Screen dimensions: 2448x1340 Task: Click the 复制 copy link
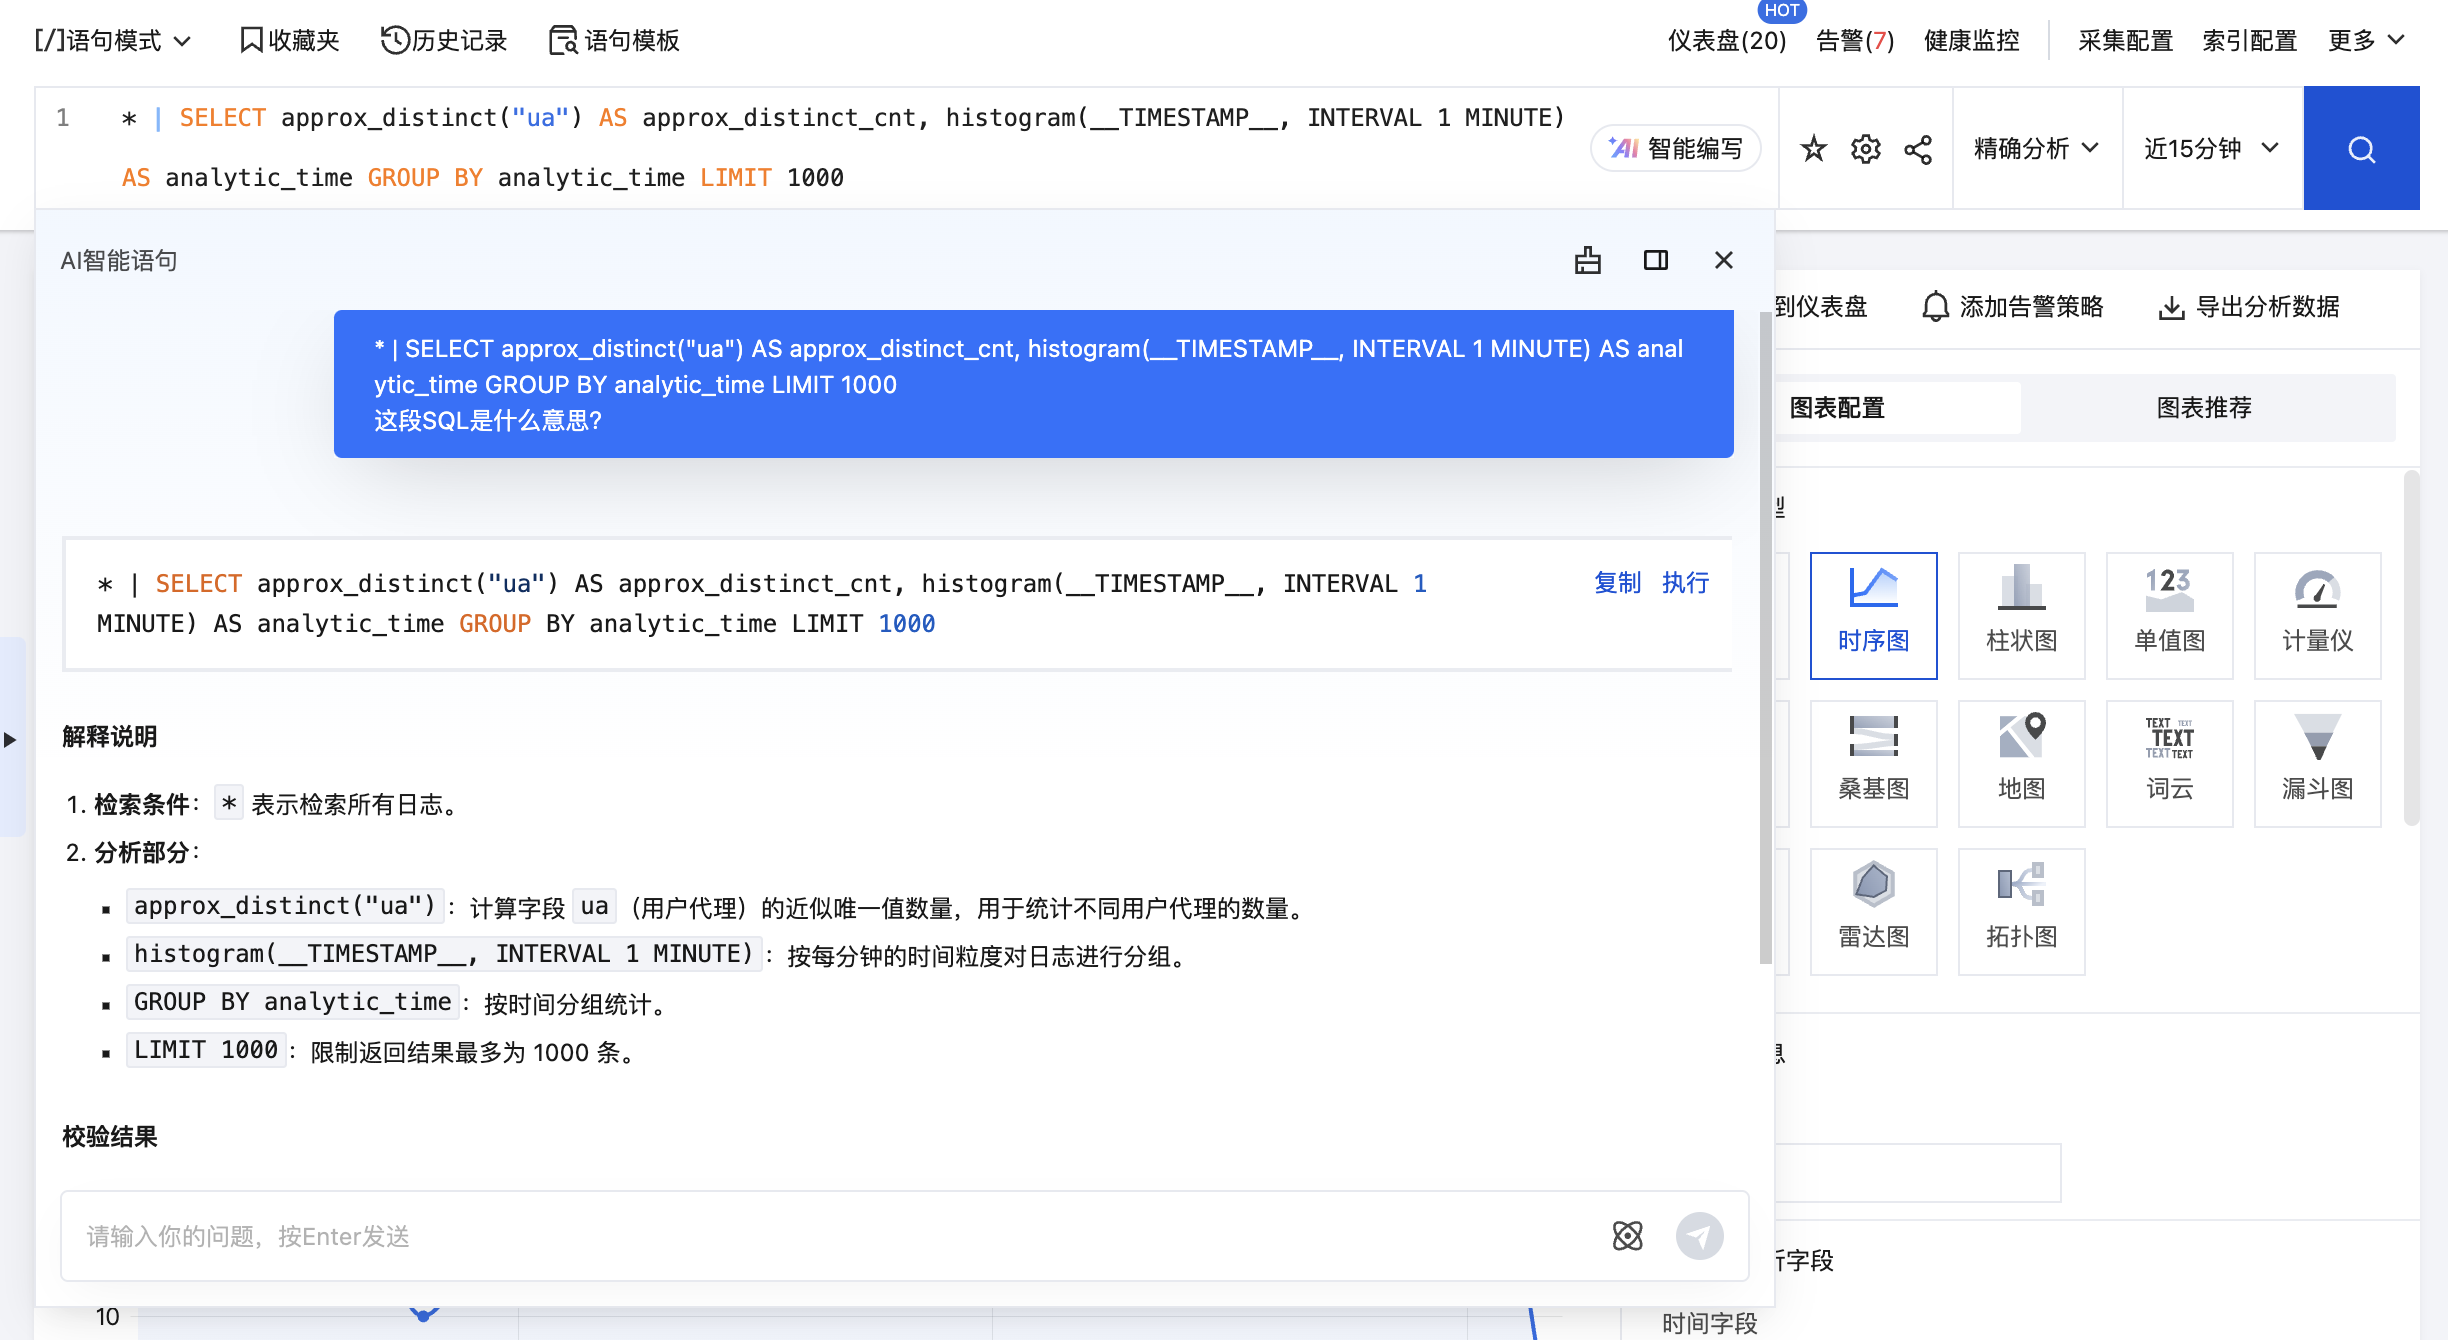(1617, 582)
